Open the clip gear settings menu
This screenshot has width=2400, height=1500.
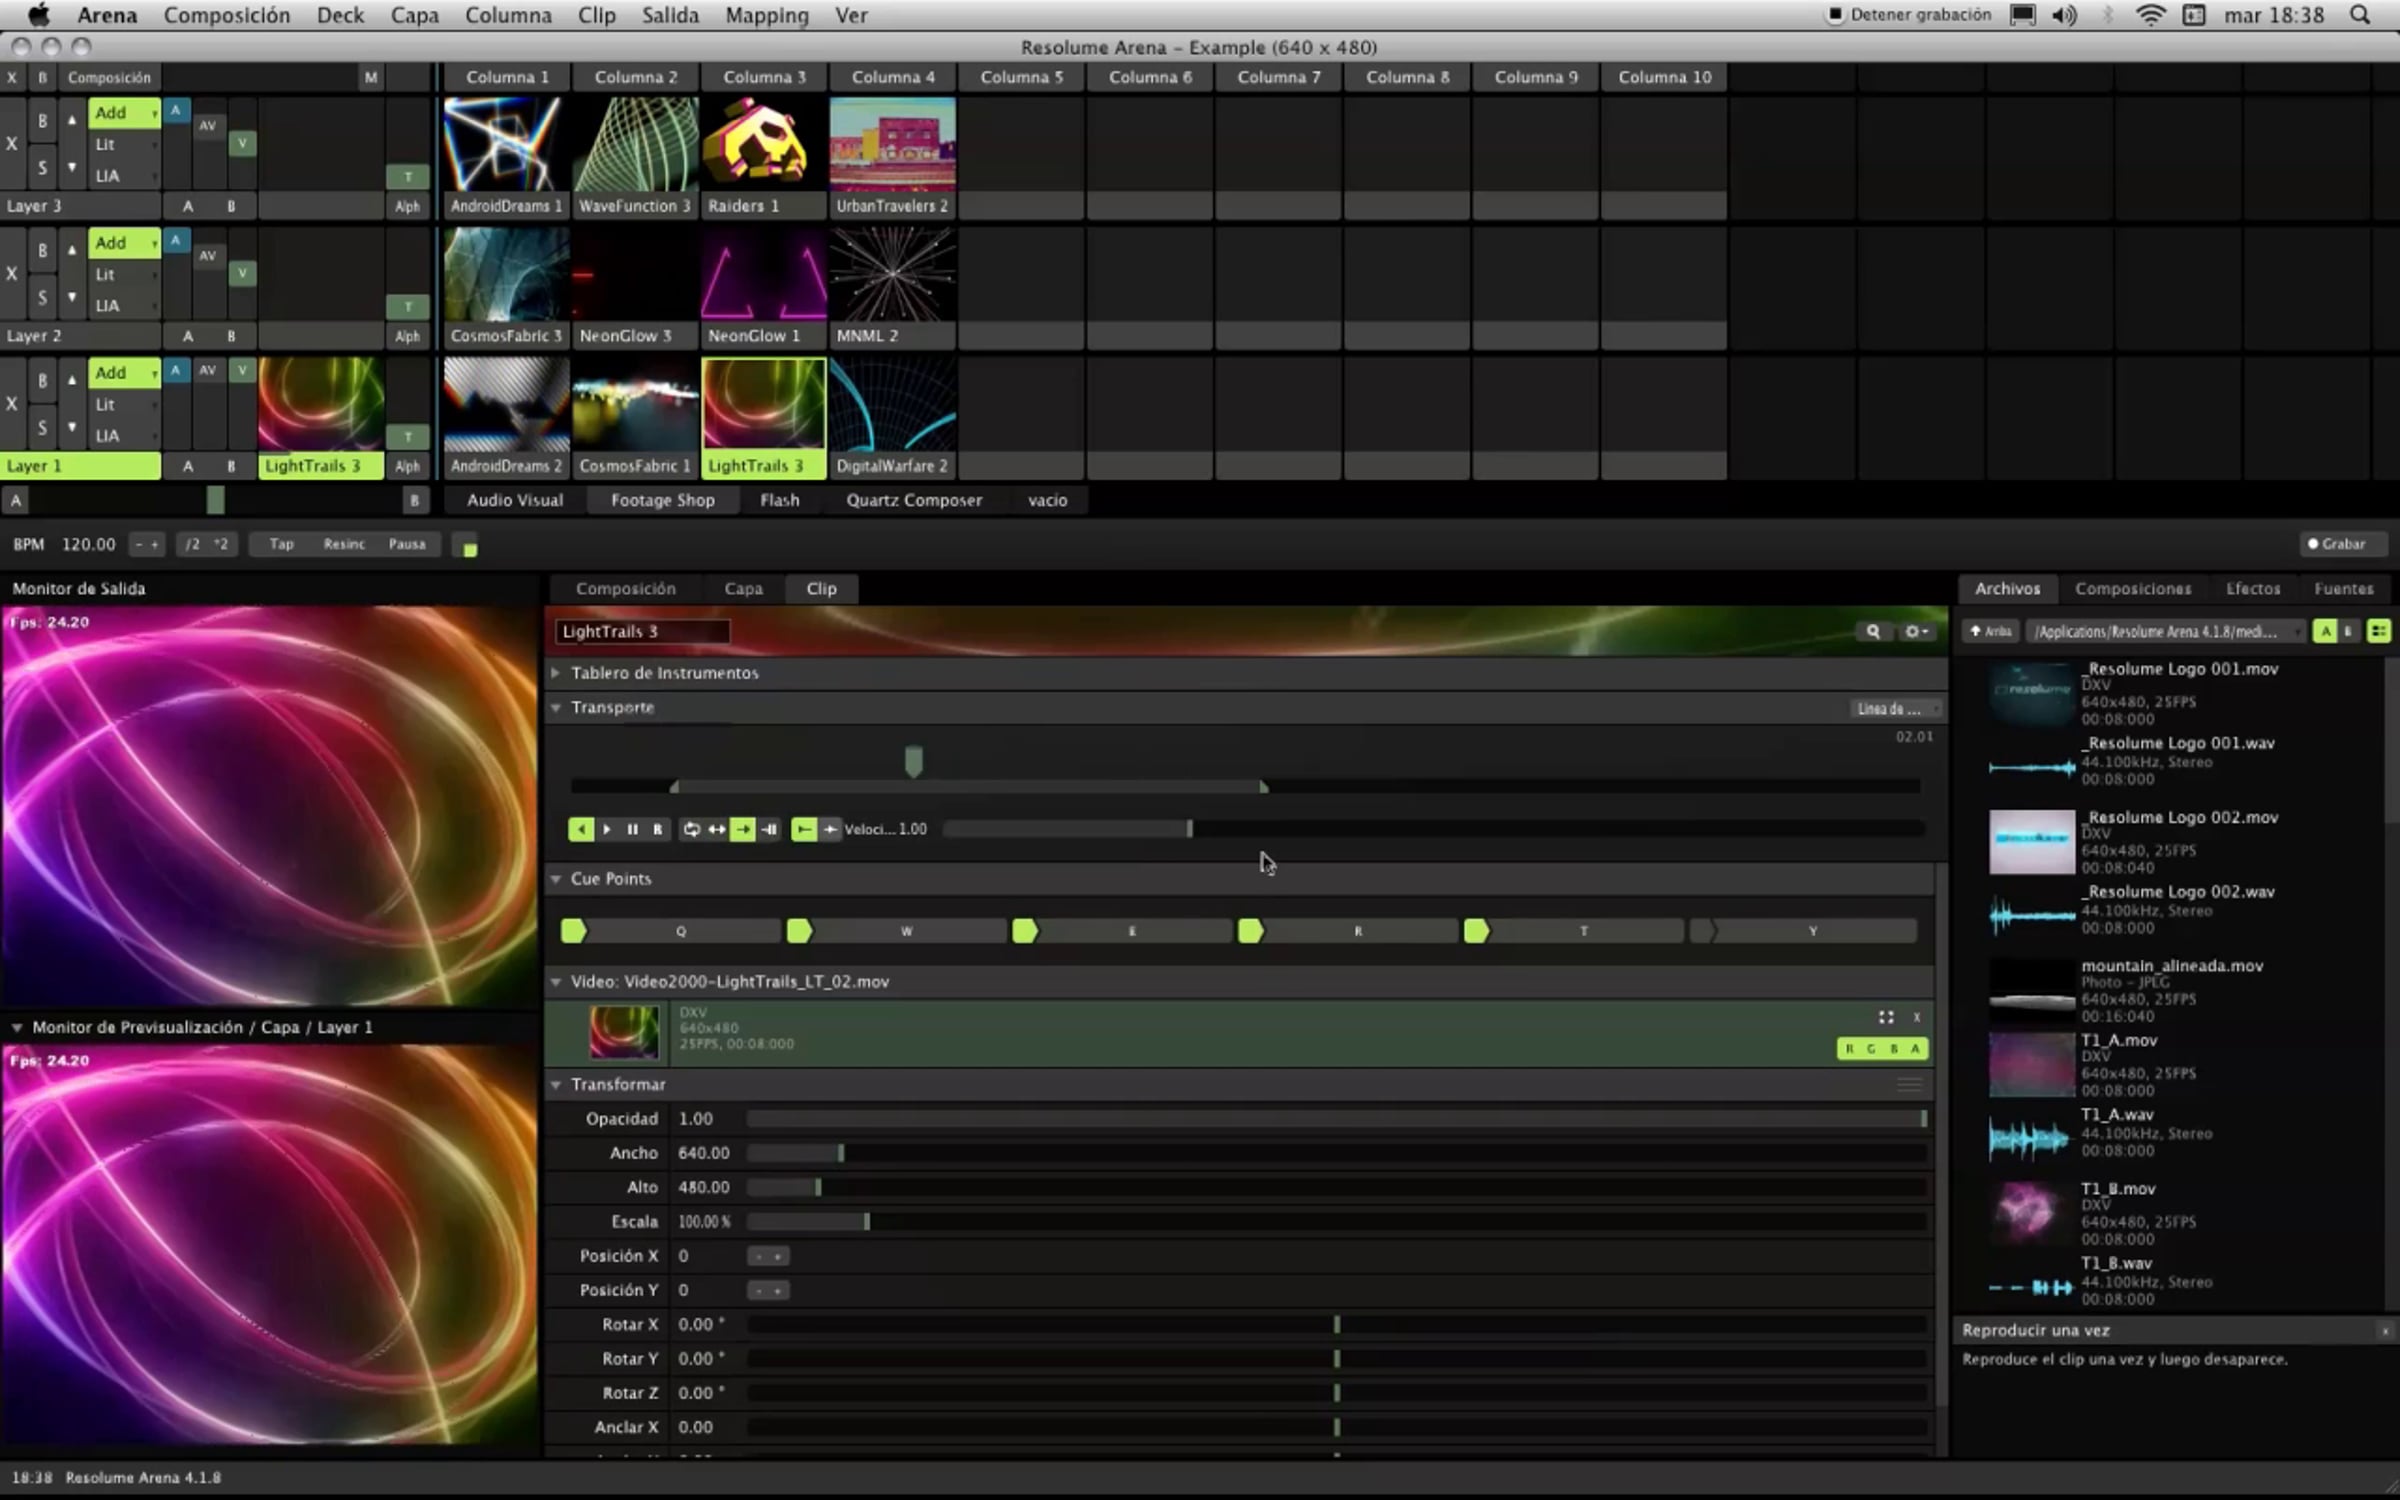click(1915, 631)
